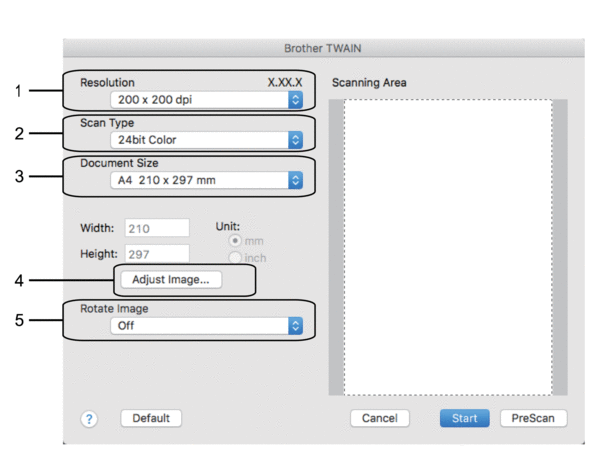Screen dimensions: 609x461
Task: Open the Adjust Image... dialog
Action: coord(171,280)
